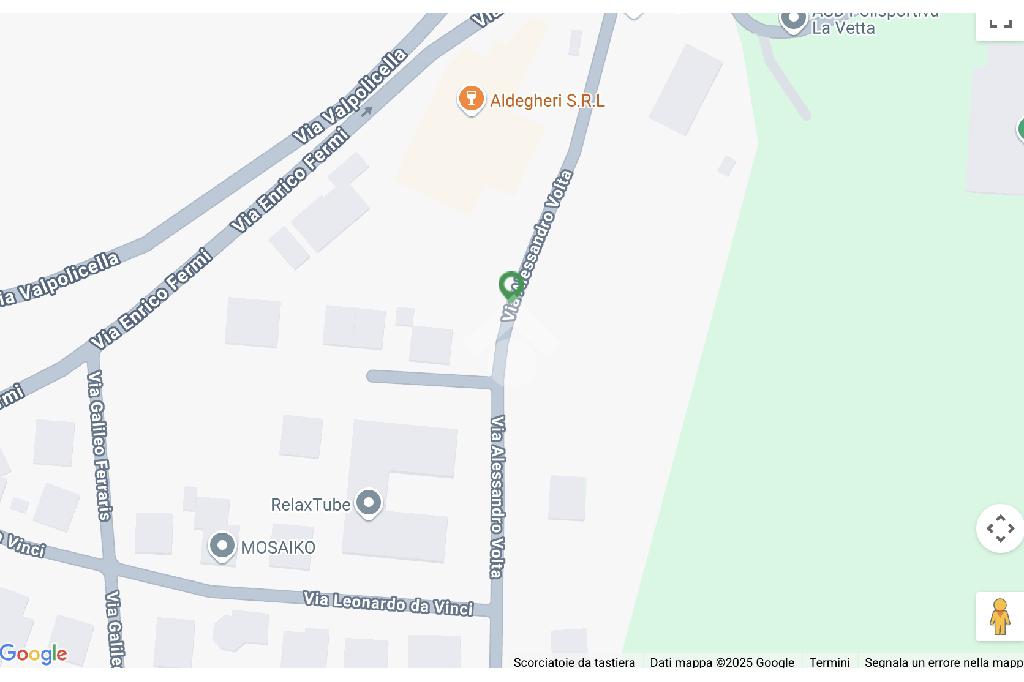Click the Via Galileo Ferraris road label
Screen dimensions: 1024x682
tap(99, 446)
